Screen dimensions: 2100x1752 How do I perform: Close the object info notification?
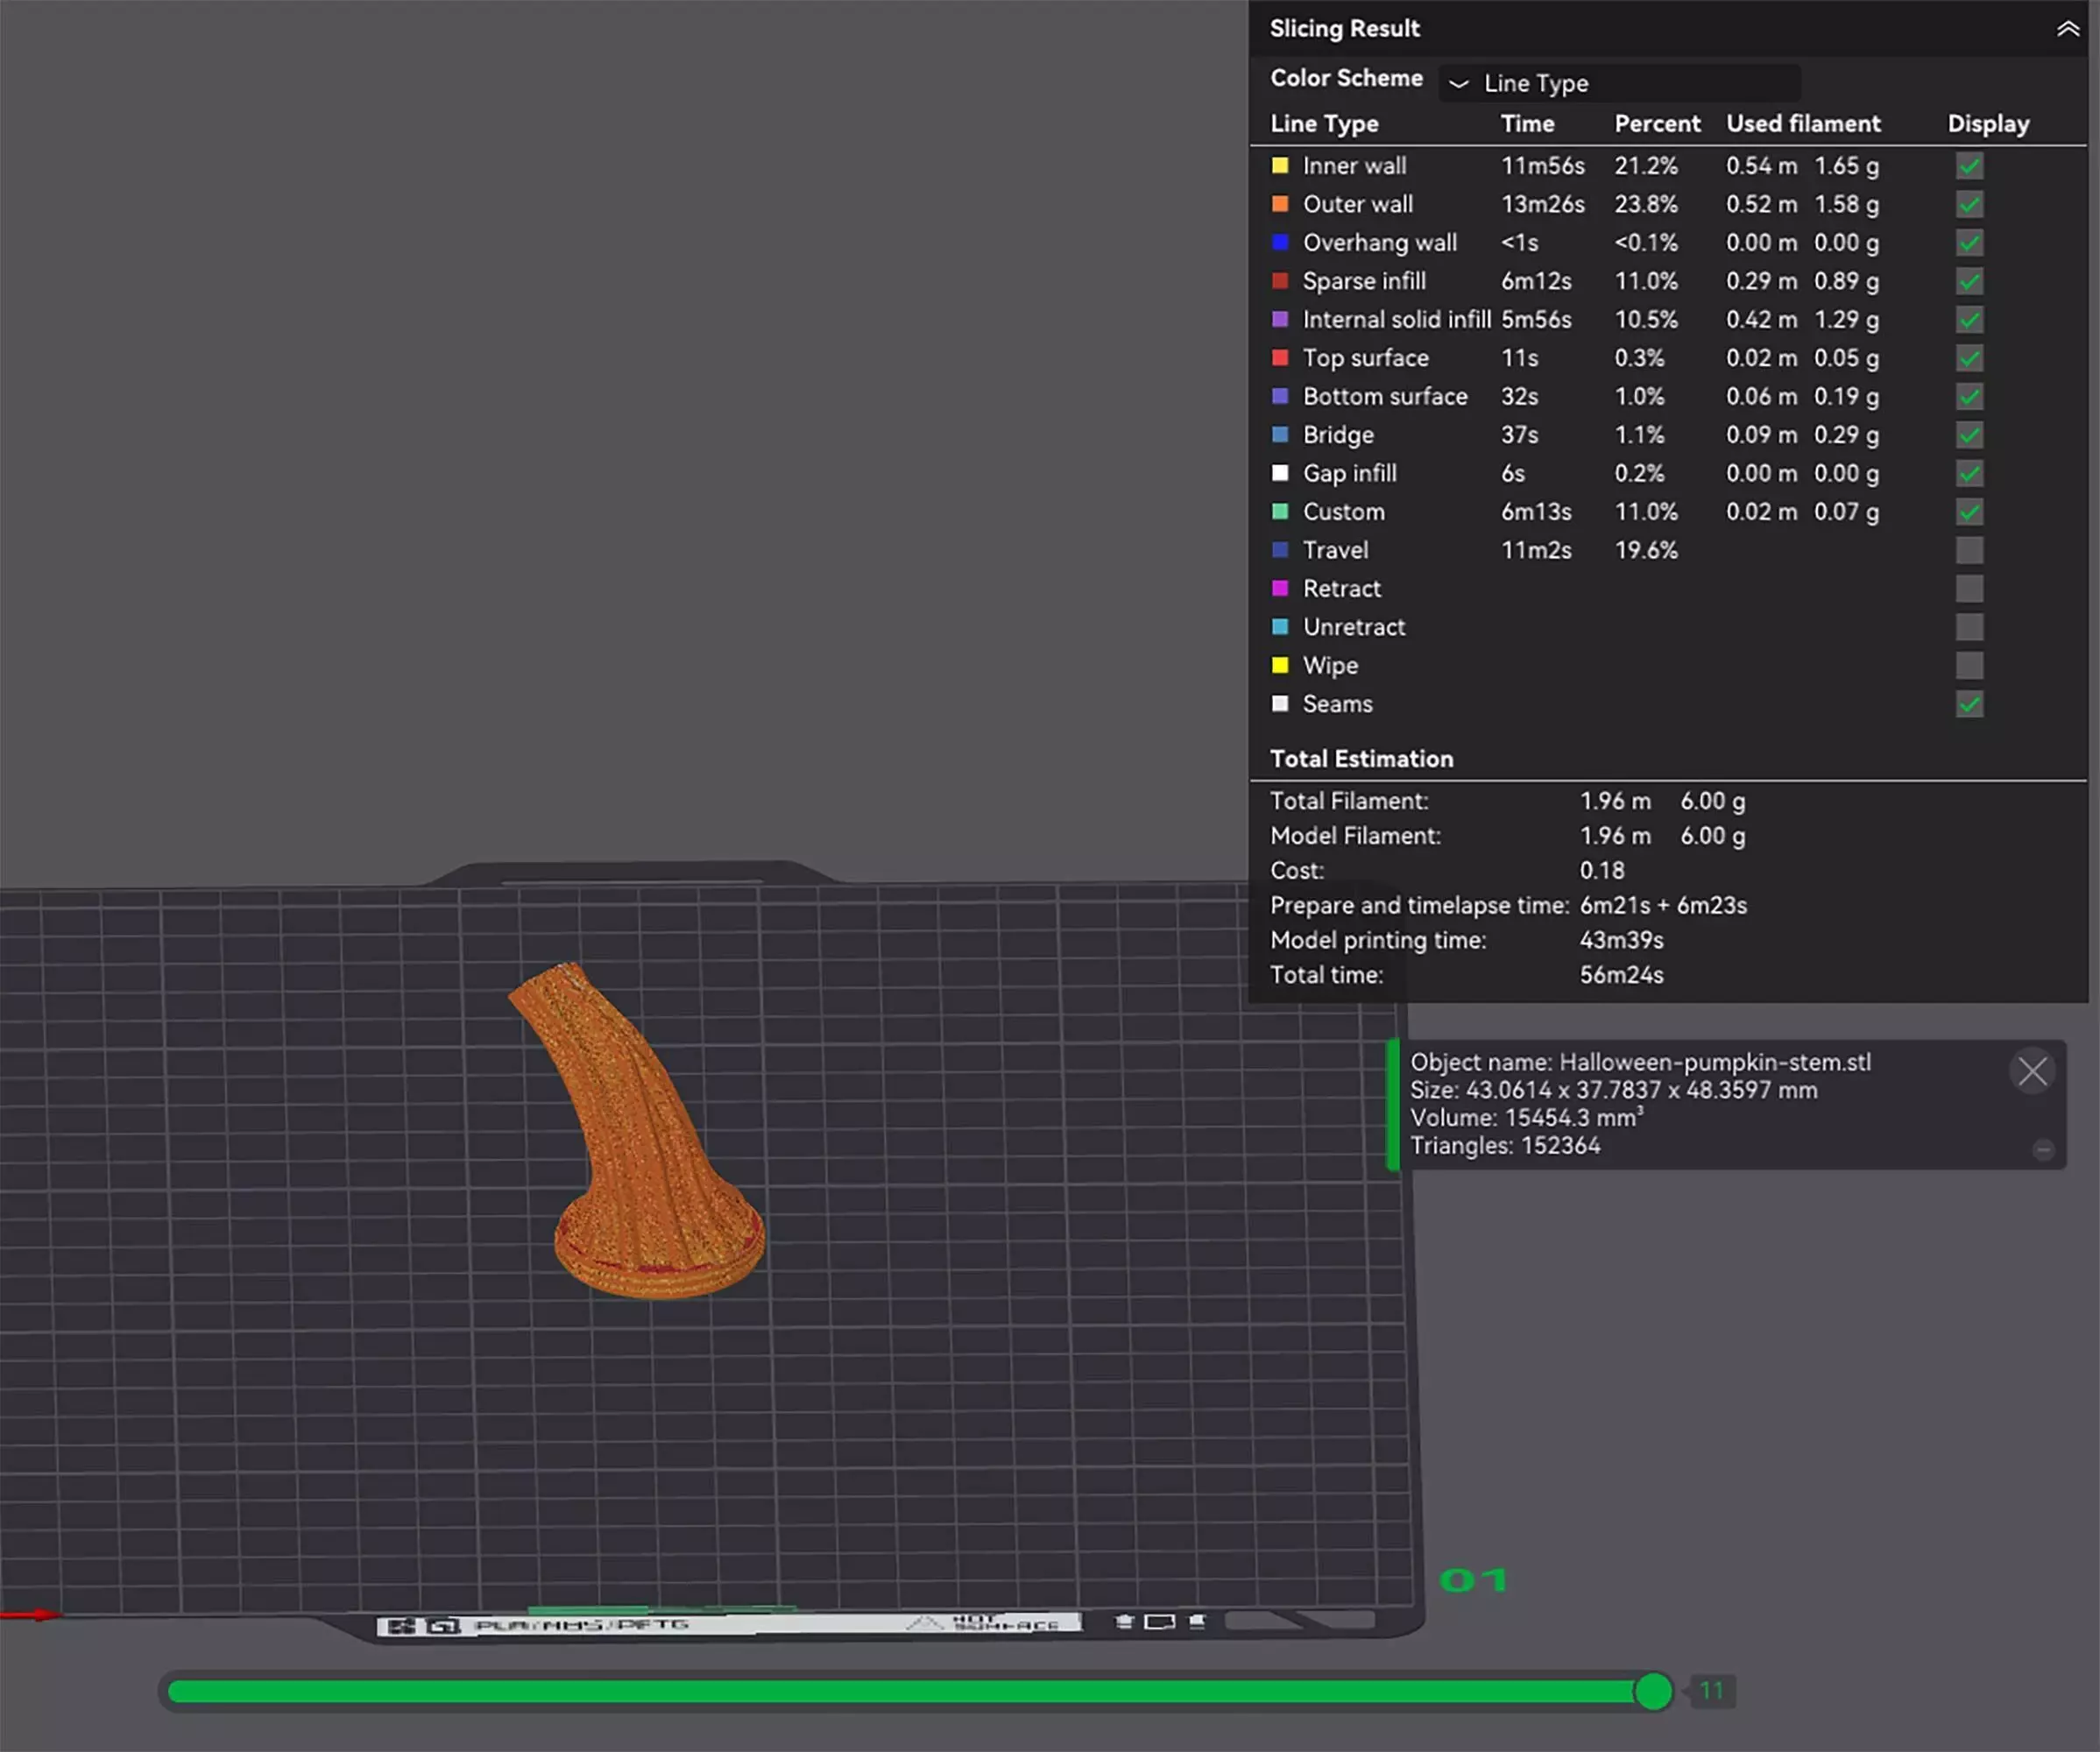(2032, 1072)
